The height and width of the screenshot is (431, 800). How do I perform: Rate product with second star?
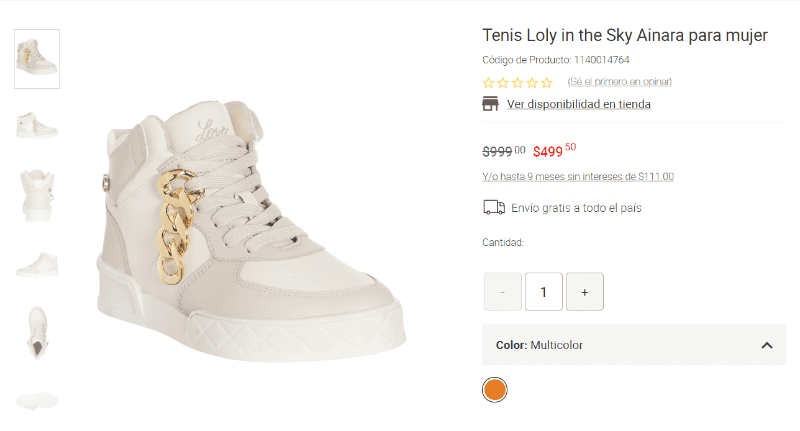(503, 83)
